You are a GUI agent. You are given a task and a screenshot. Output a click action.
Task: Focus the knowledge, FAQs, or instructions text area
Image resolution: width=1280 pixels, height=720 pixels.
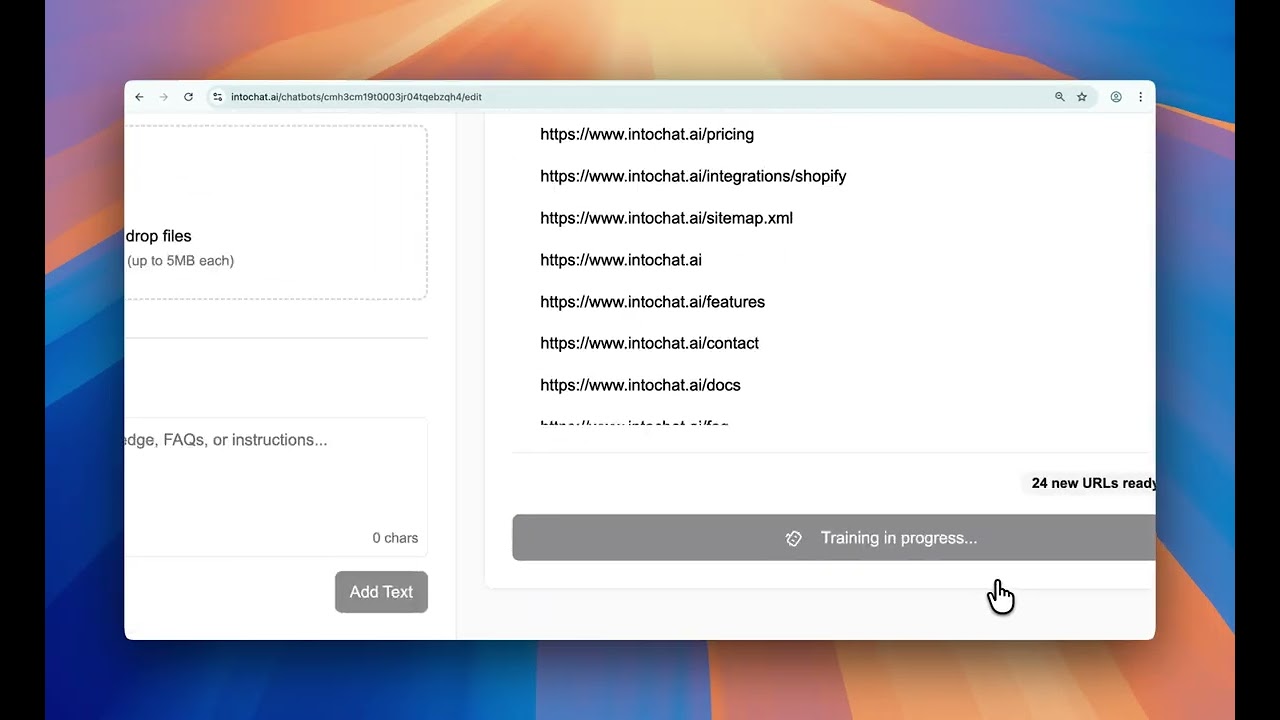coord(276,486)
